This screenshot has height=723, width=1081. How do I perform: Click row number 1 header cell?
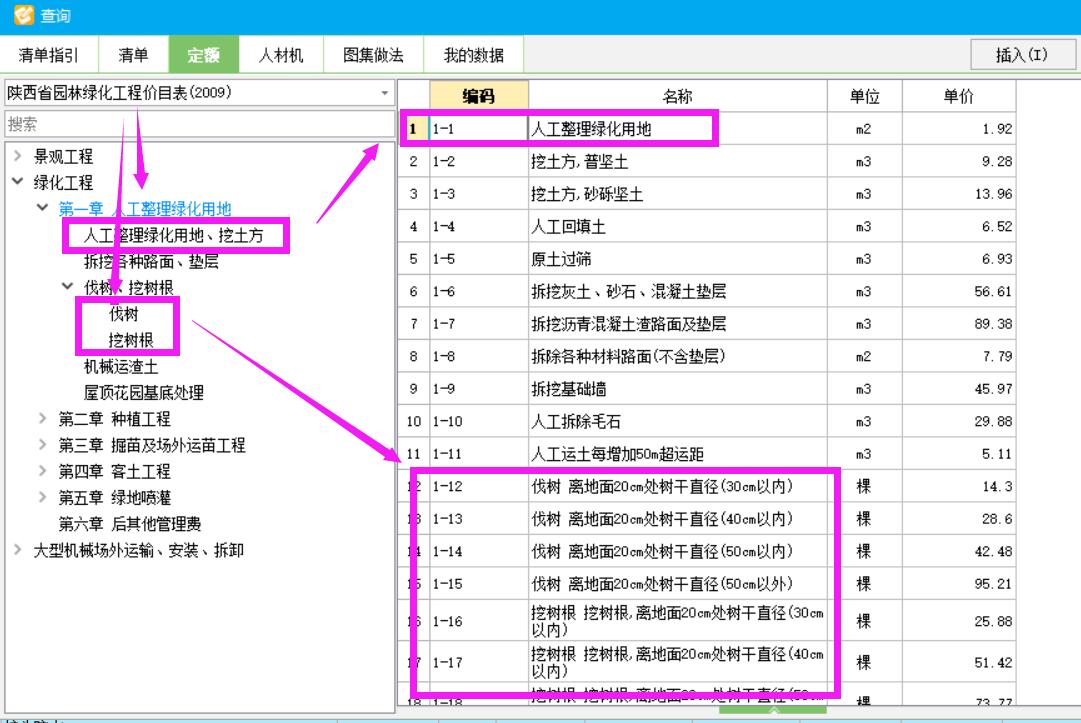tap(414, 129)
